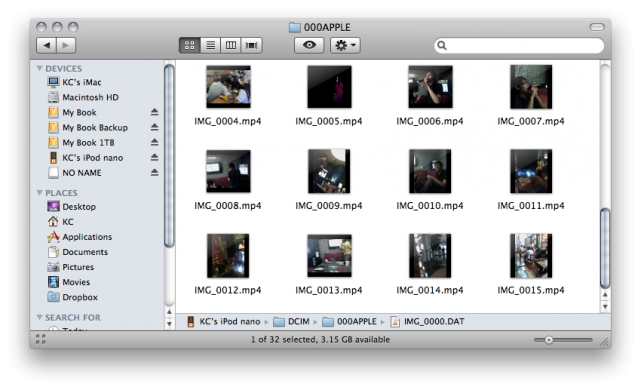This screenshot has height=390, width=640.
Task: Open Quick Look with the eye button
Action: [309, 45]
